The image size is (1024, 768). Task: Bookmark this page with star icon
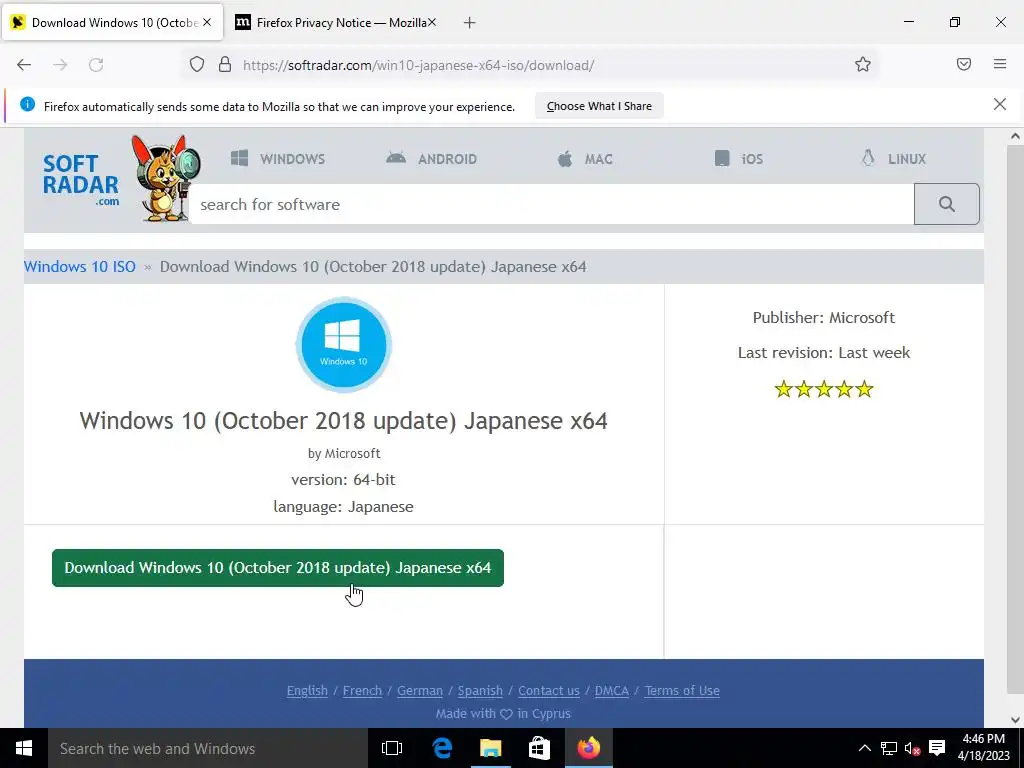[863, 65]
